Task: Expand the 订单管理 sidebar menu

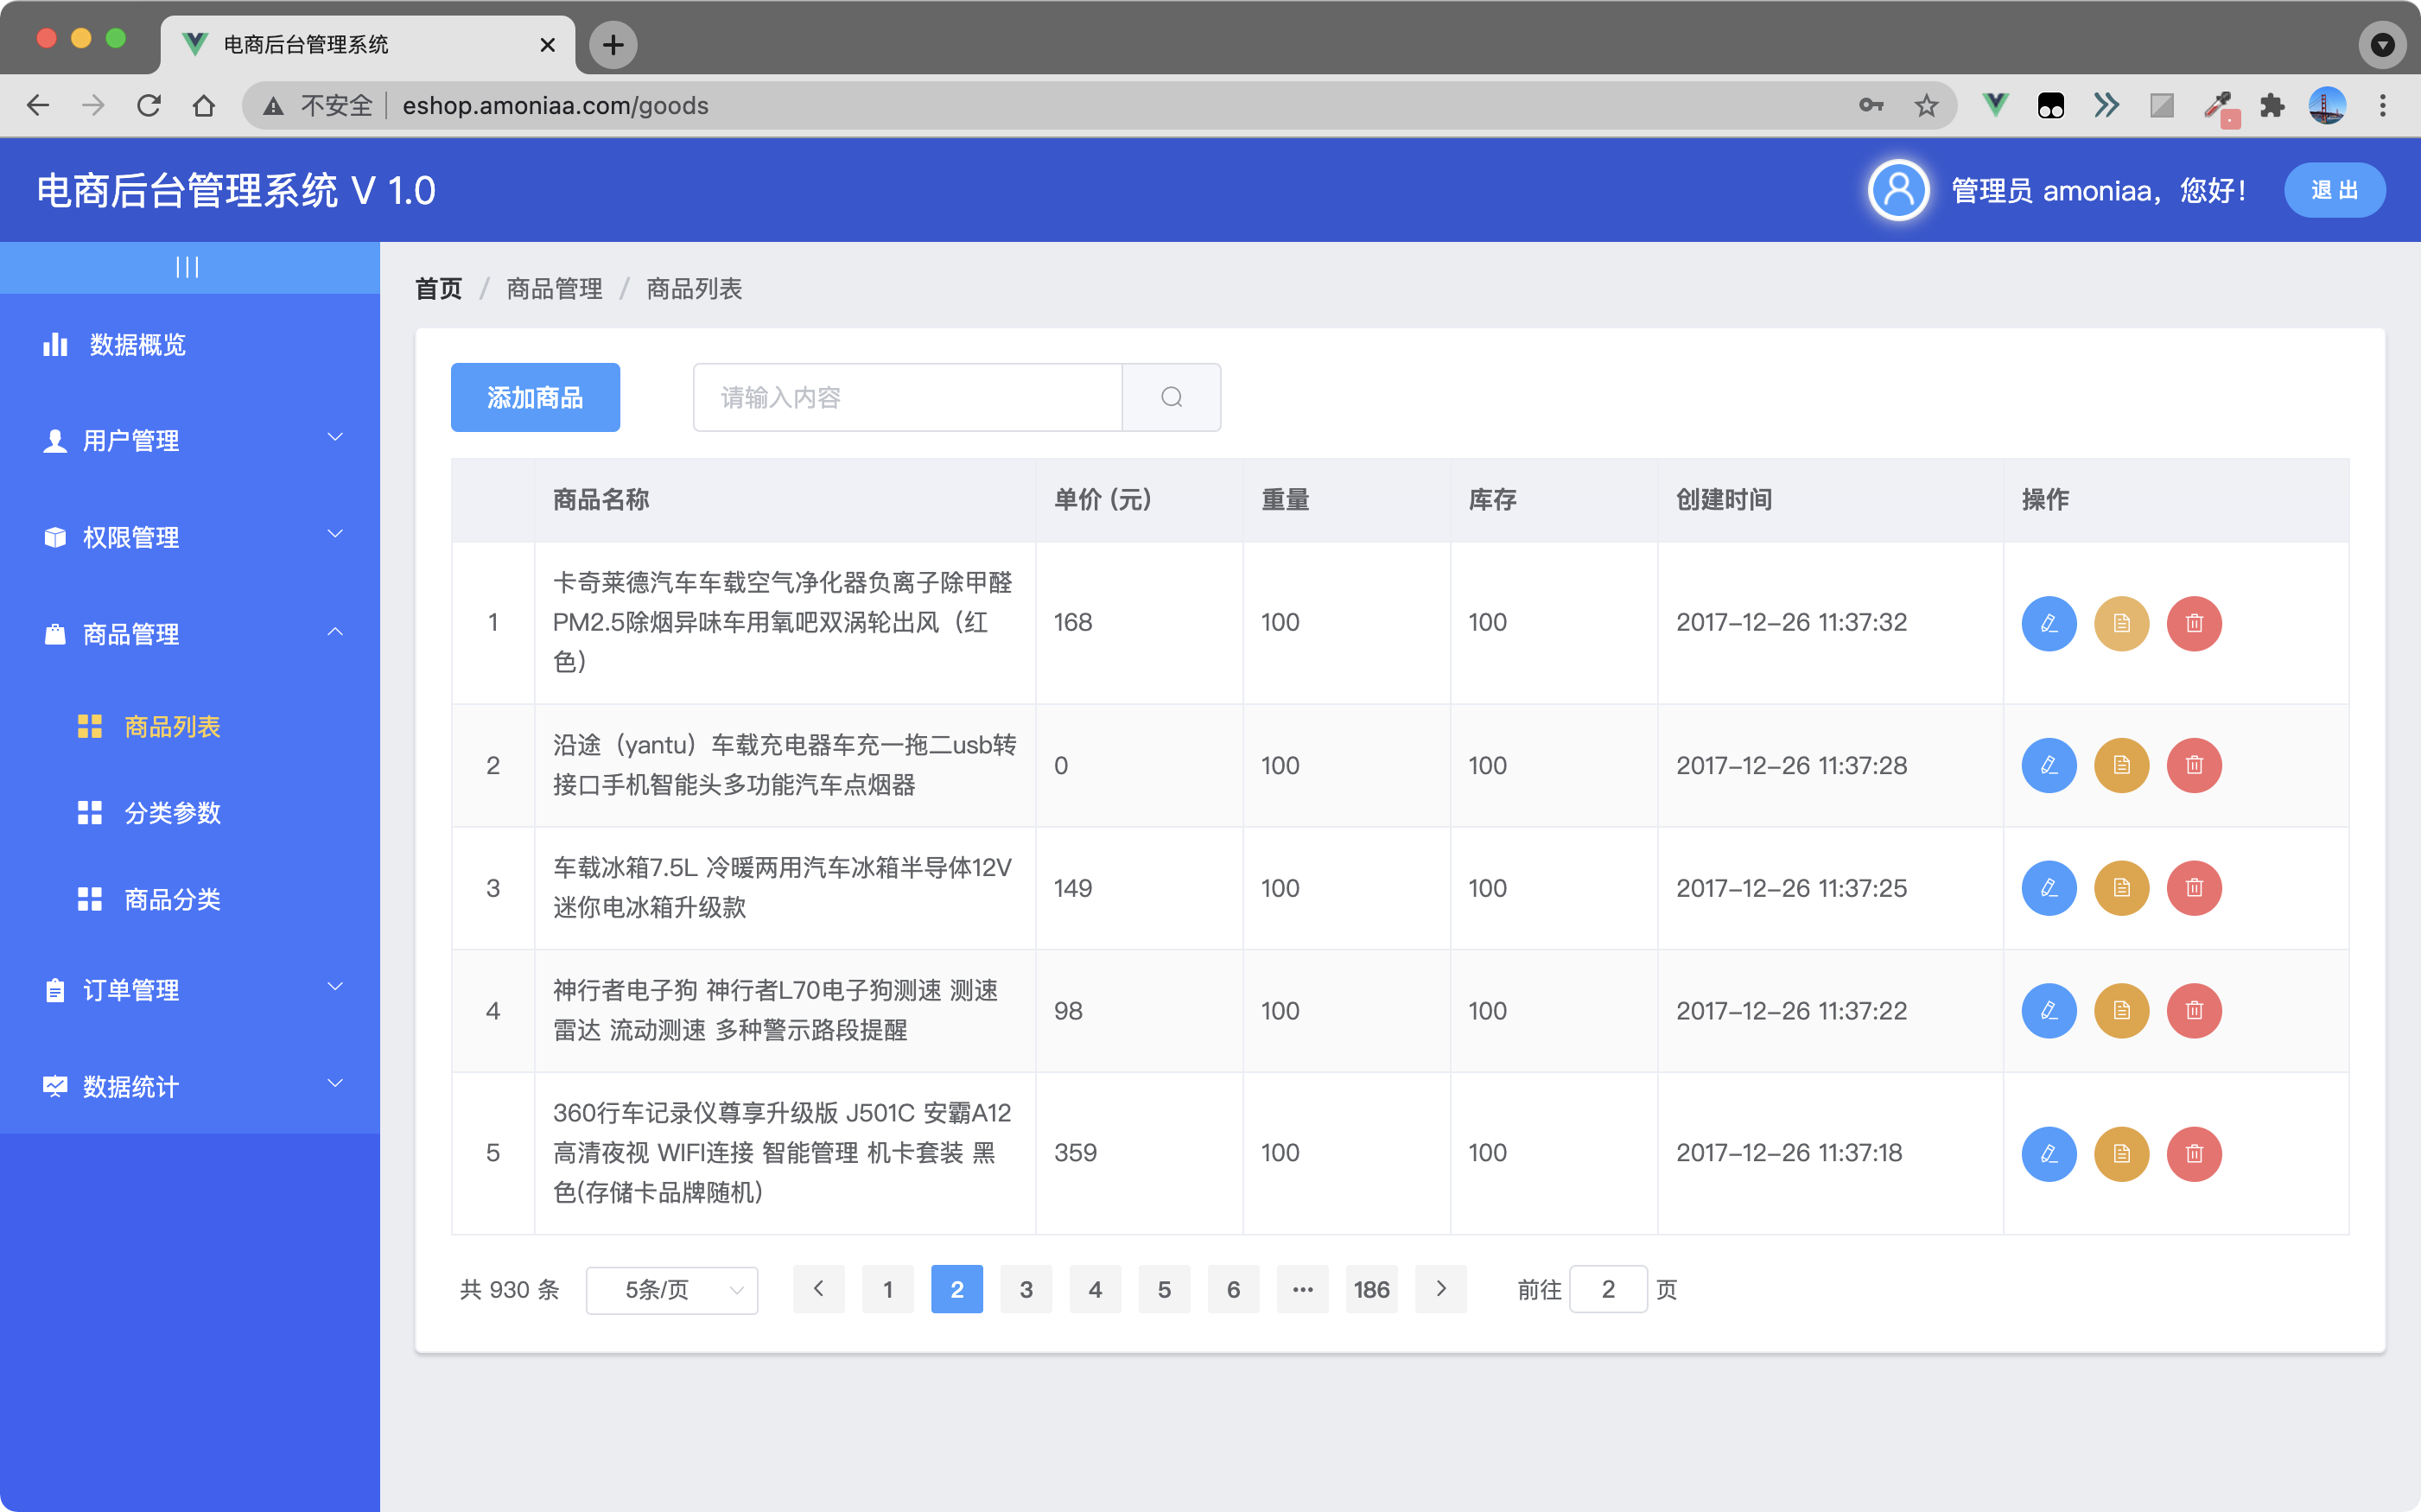Action: click(190, 990)
